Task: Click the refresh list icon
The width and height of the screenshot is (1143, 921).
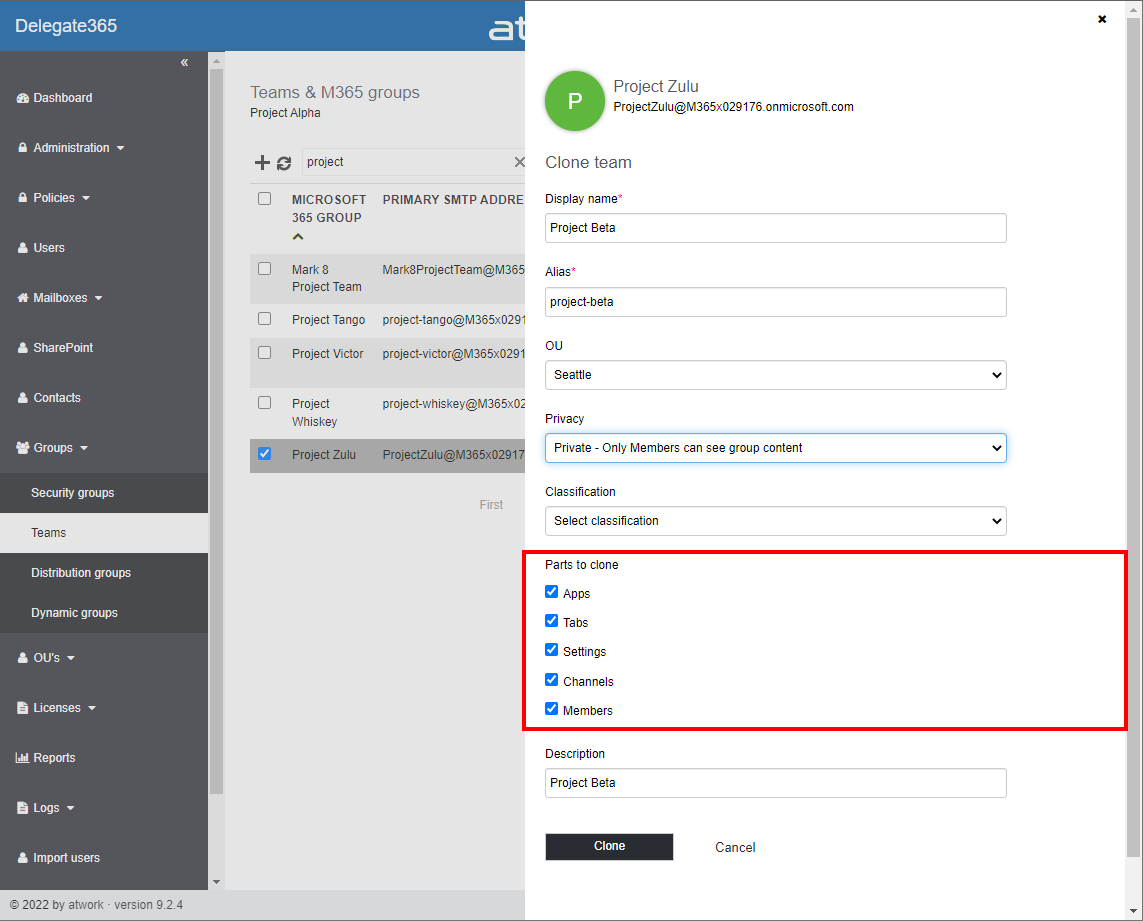Action: (284, 163)
